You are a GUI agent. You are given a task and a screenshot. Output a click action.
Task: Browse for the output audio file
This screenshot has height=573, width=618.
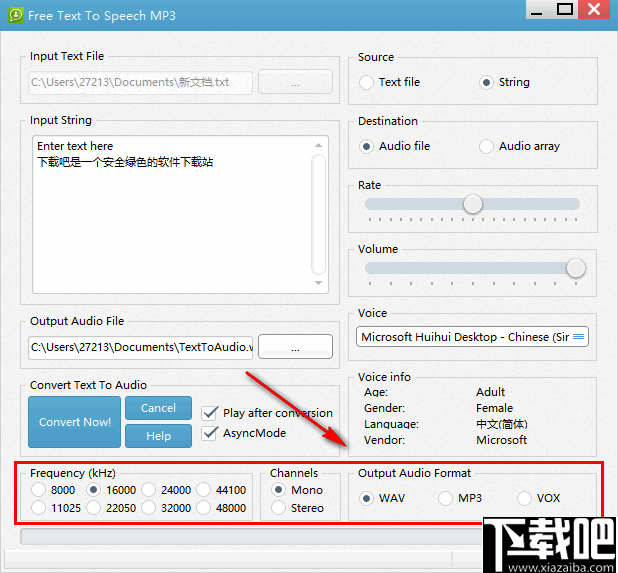click(295, 347)
